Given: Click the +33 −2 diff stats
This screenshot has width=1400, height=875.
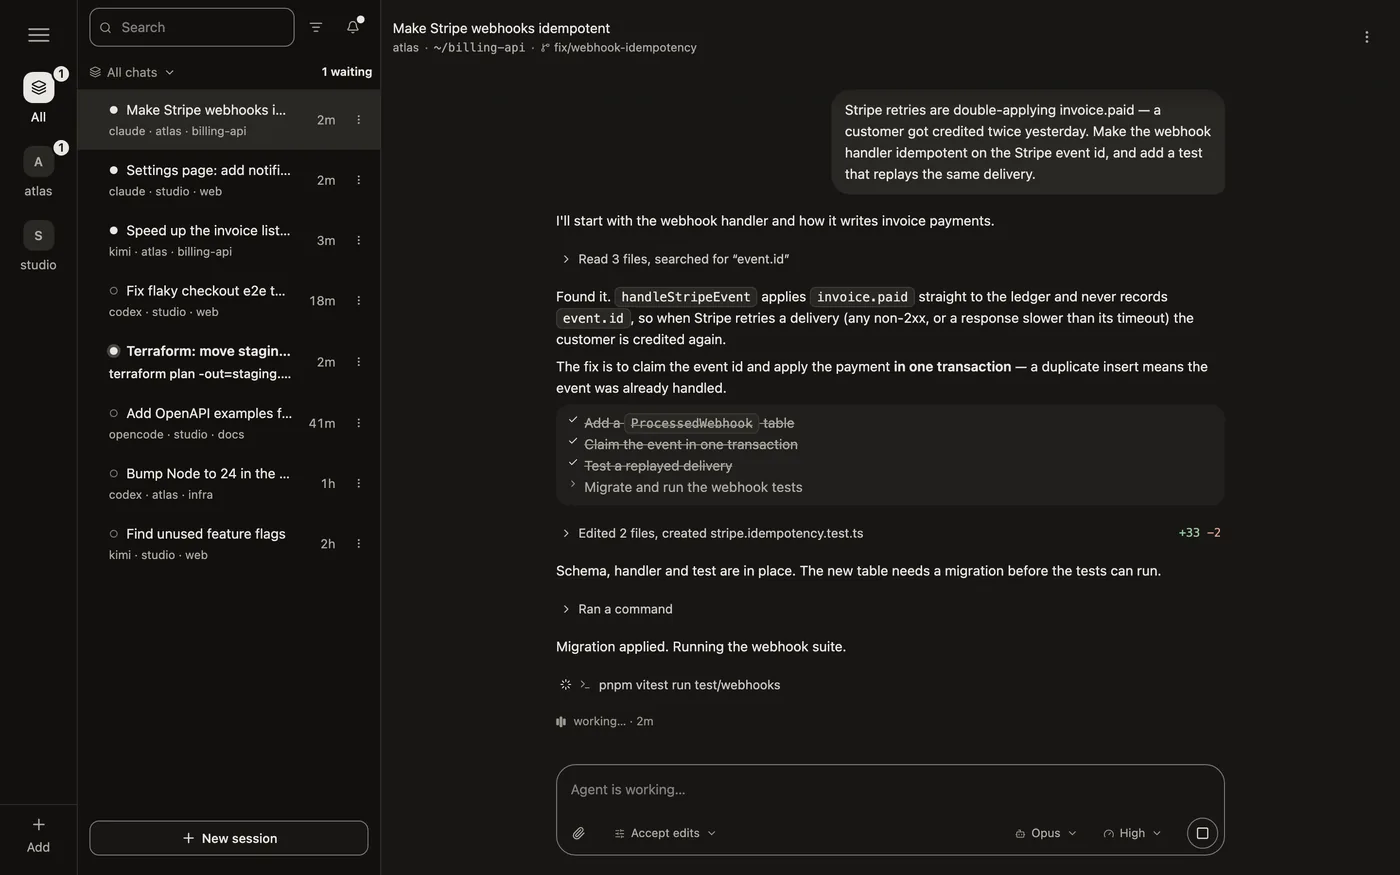Looking at the screenshot, I should (1199, 533).
